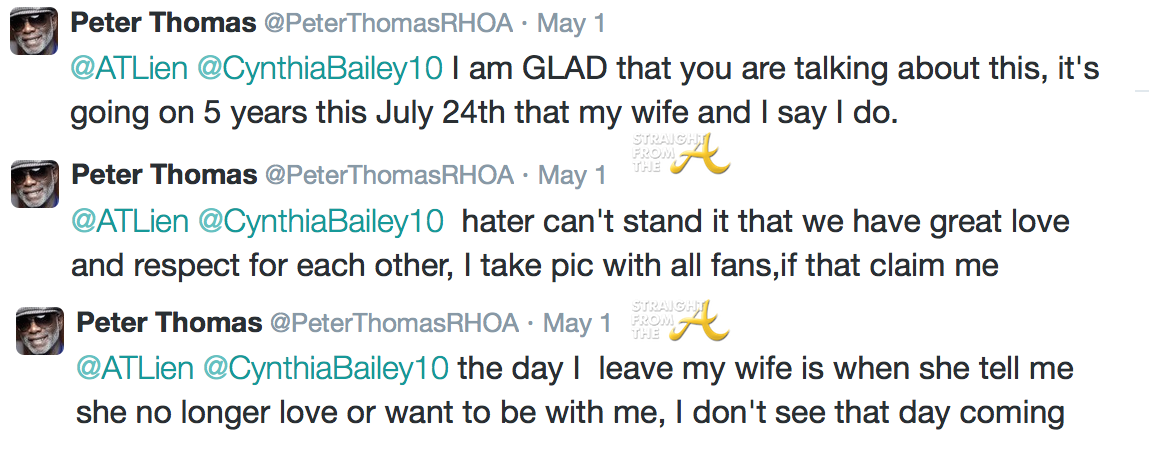
Task: Click the @PeterThomasRHOA handle in the third tweet
Action: tap(395, 322)
